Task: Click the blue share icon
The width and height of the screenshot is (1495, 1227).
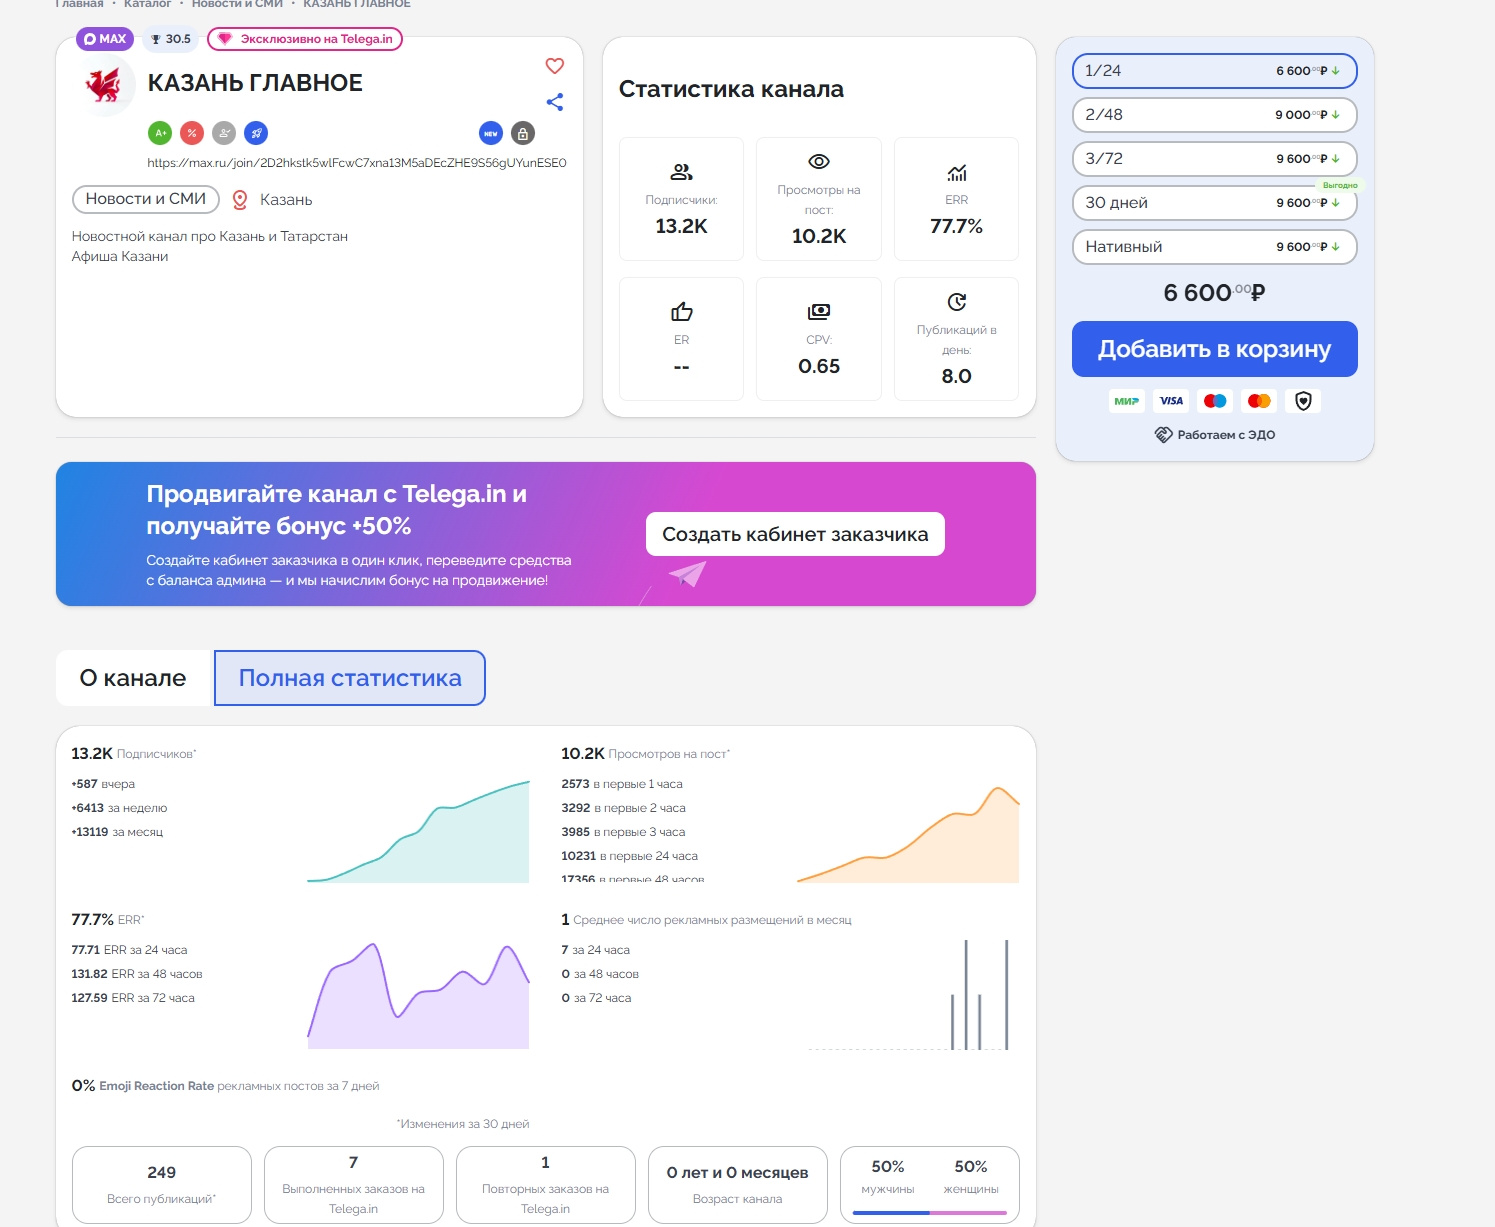Action: coord(555,102)
